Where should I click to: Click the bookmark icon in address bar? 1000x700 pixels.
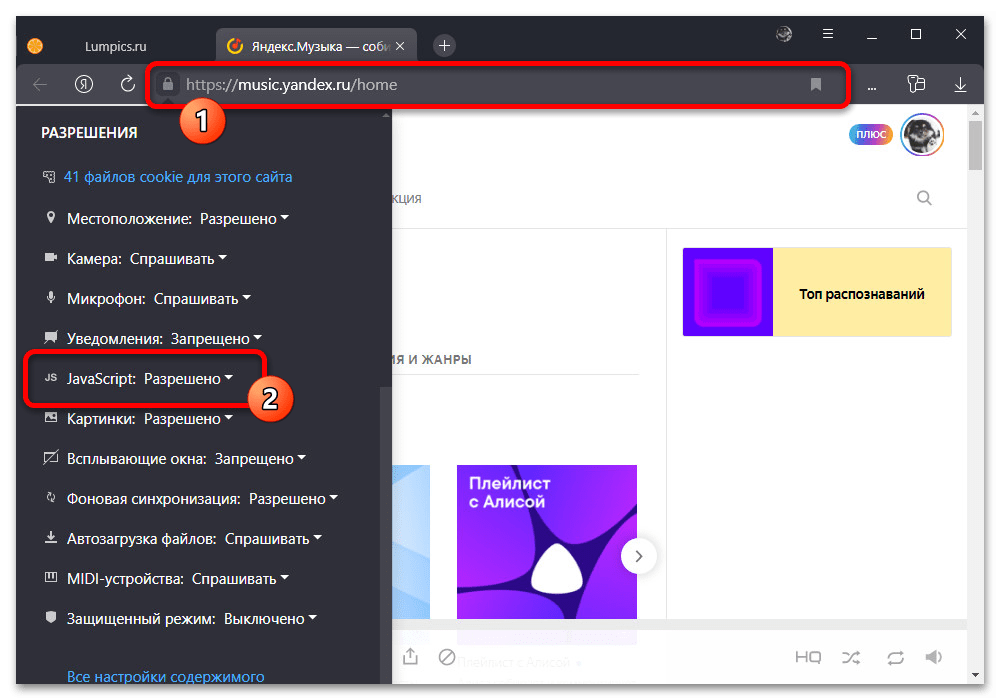tap(816, 84)
